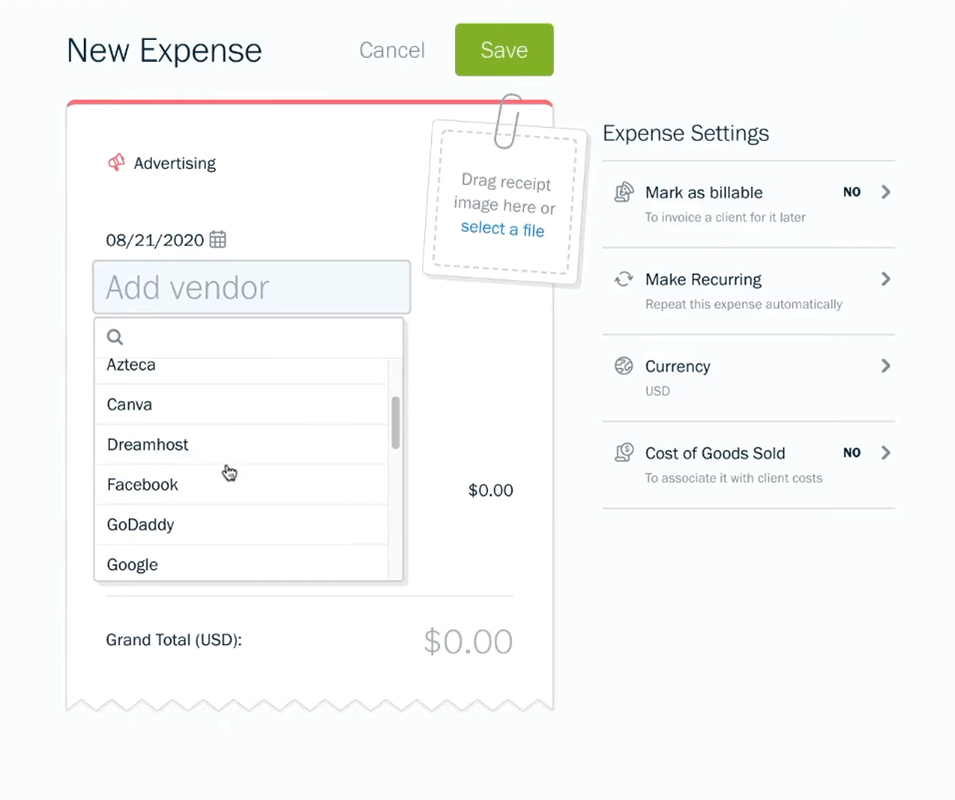Expand Make Recurring chevron
This screenshot has width=955, height=800.
click(x=886, y=279)
